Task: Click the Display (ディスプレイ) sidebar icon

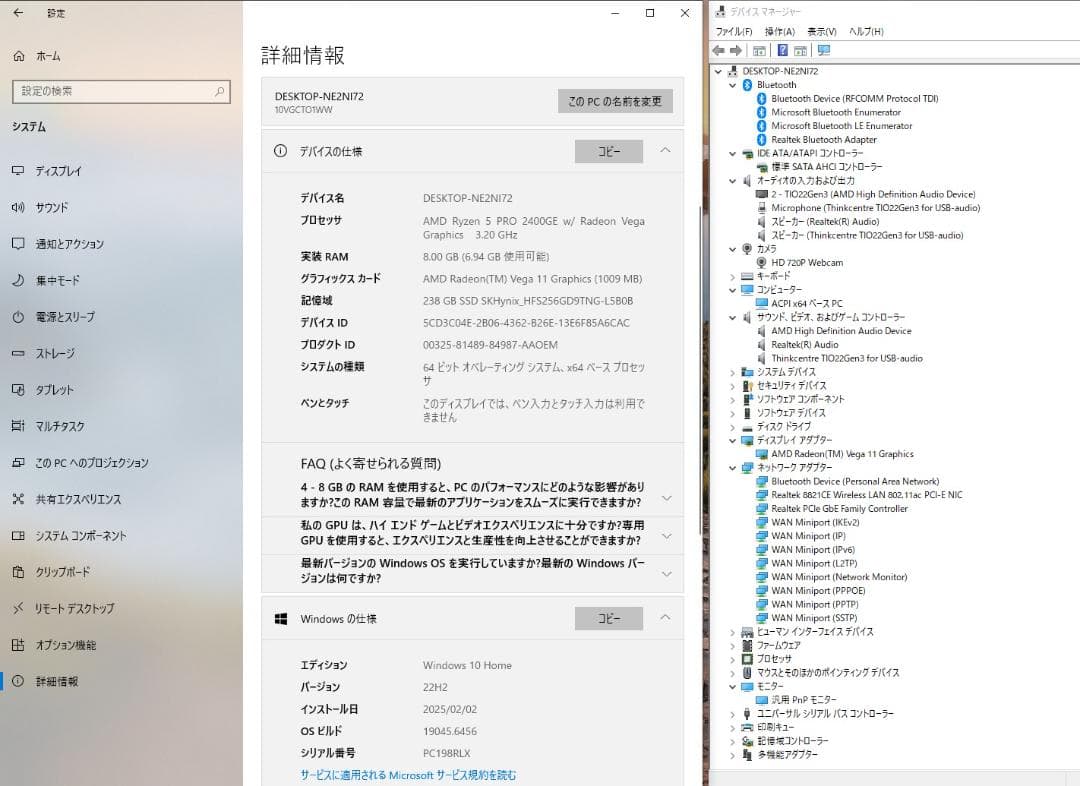Action: pyautogui.click(x=18, y=170)
